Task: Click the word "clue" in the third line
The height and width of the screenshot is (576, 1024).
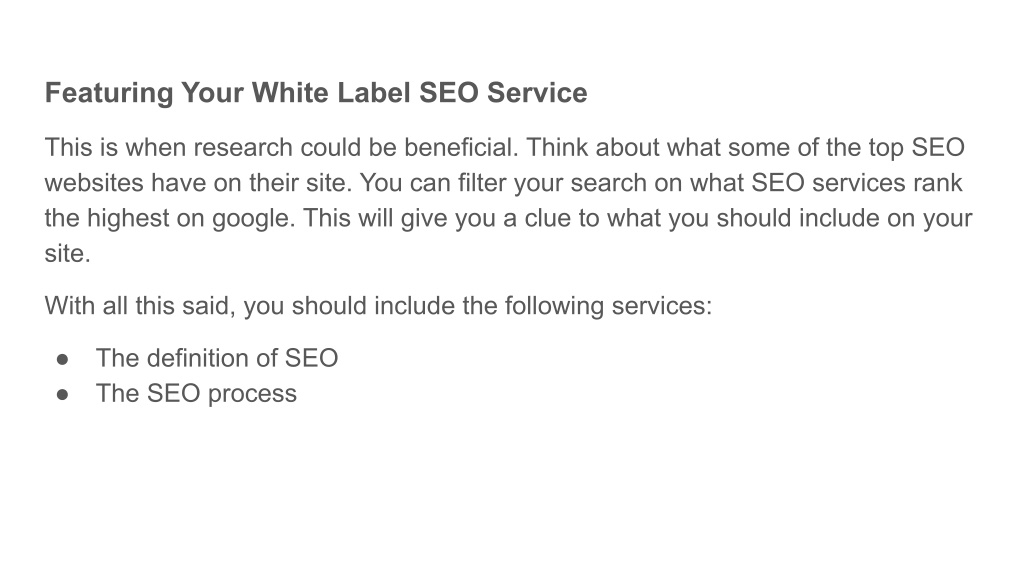Action: click(547, 218)
